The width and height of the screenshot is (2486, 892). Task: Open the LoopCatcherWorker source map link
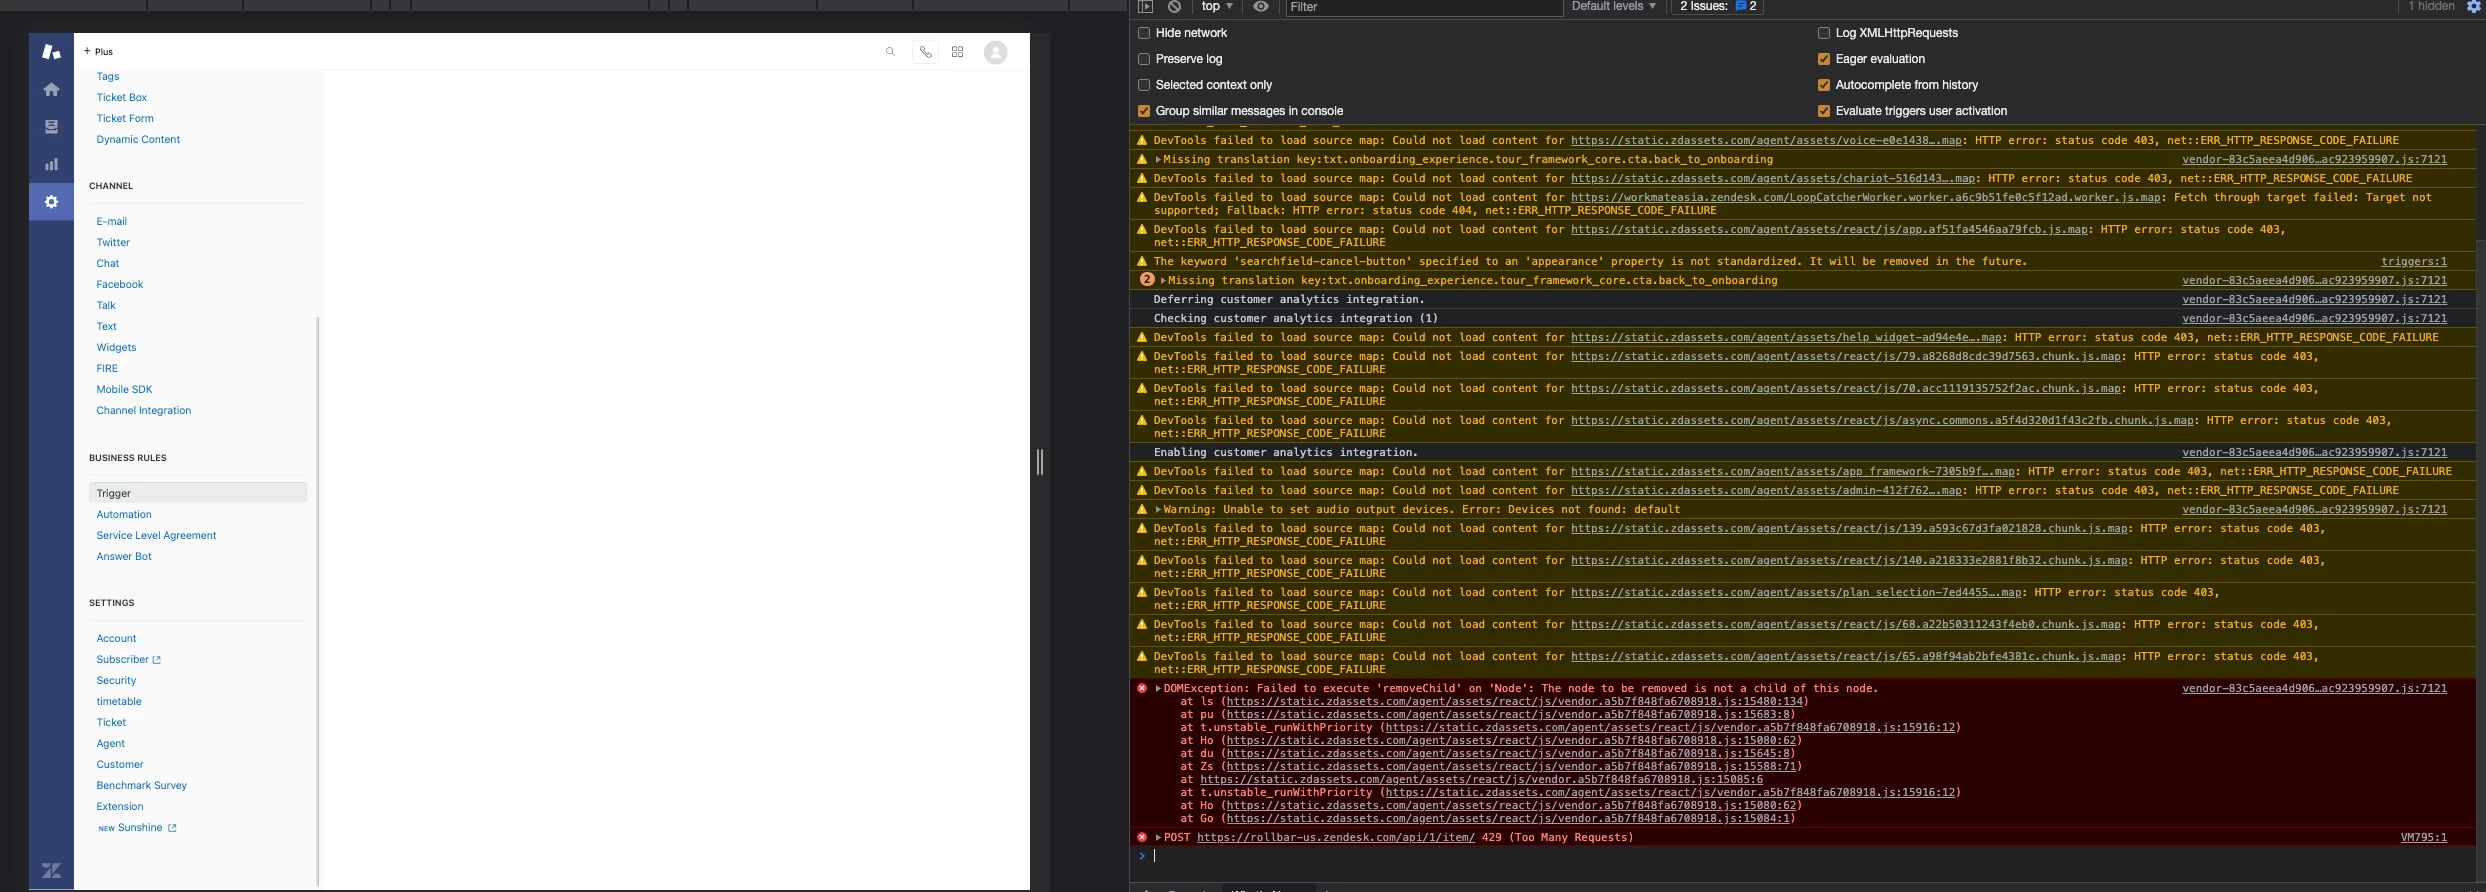1866,197
